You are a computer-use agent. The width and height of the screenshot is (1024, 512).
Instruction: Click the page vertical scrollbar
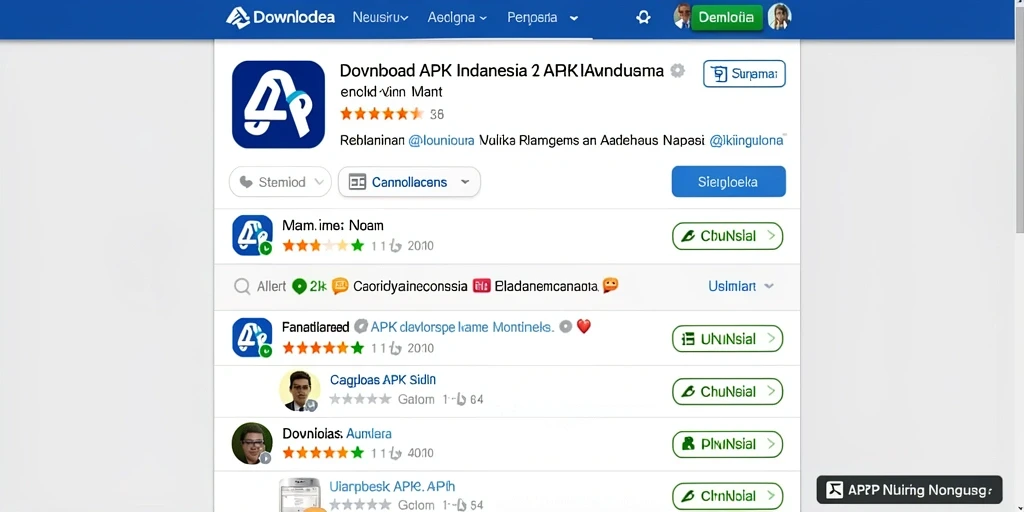tap(1019, 118)
